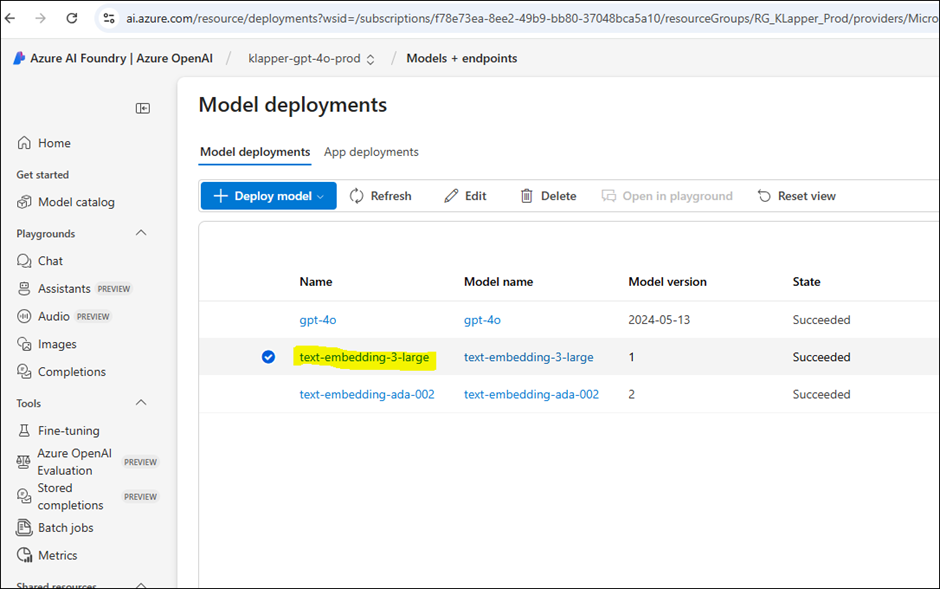Click the Reset view icon
Image resolution: width=940 pixels, height=589 pixels.
[x=765, y=196]
